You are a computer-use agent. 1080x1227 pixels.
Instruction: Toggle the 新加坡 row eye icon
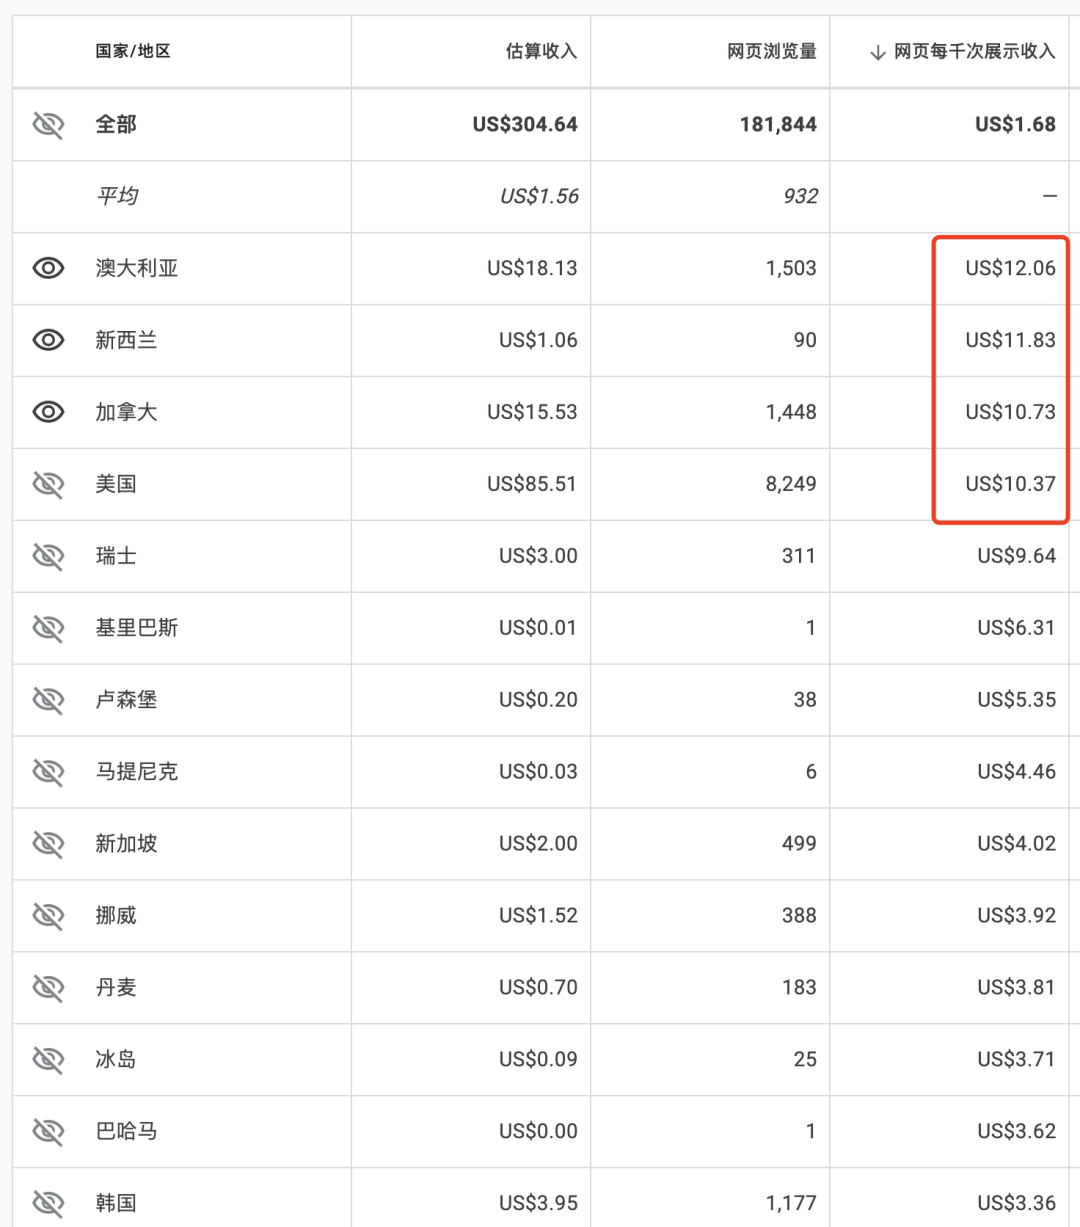(x=48, y=844)
